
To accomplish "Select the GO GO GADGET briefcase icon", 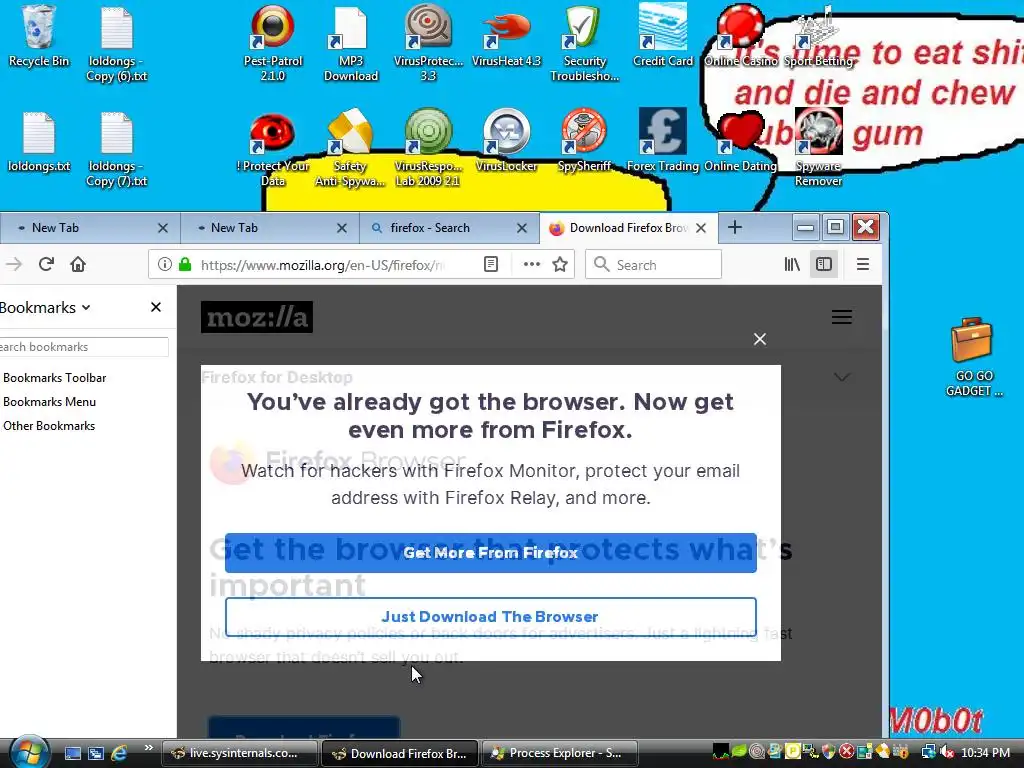I will coord(973,357).
